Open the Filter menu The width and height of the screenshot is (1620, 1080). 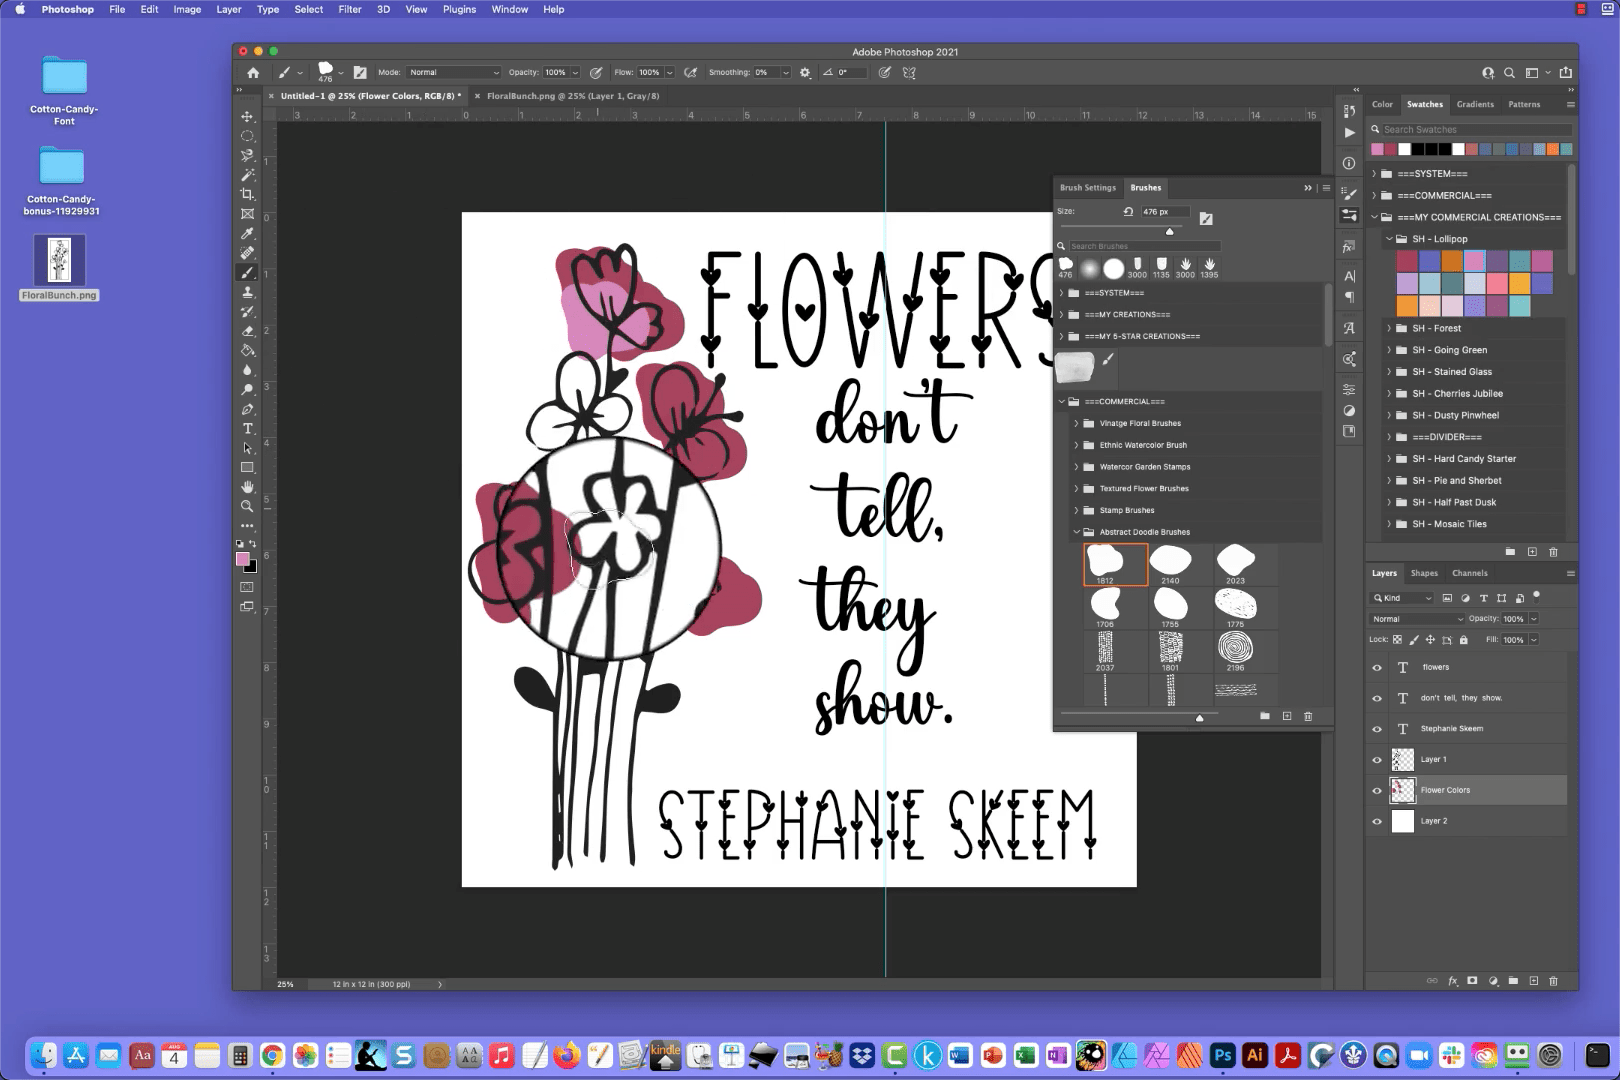(x=350, y=9)
